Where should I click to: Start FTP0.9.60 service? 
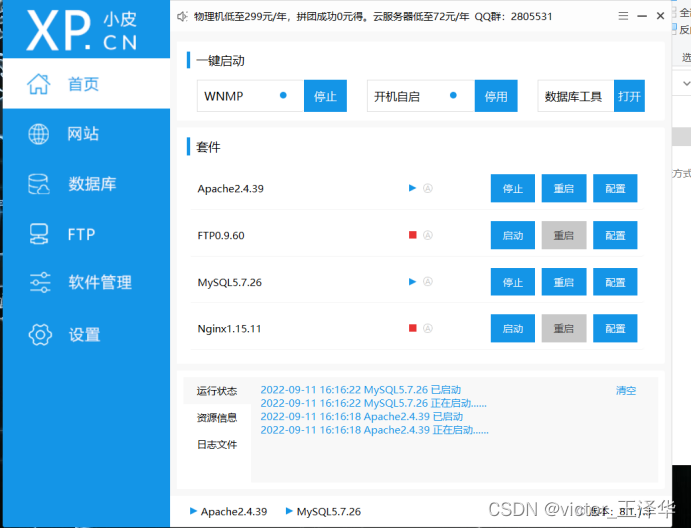[513, 235]
